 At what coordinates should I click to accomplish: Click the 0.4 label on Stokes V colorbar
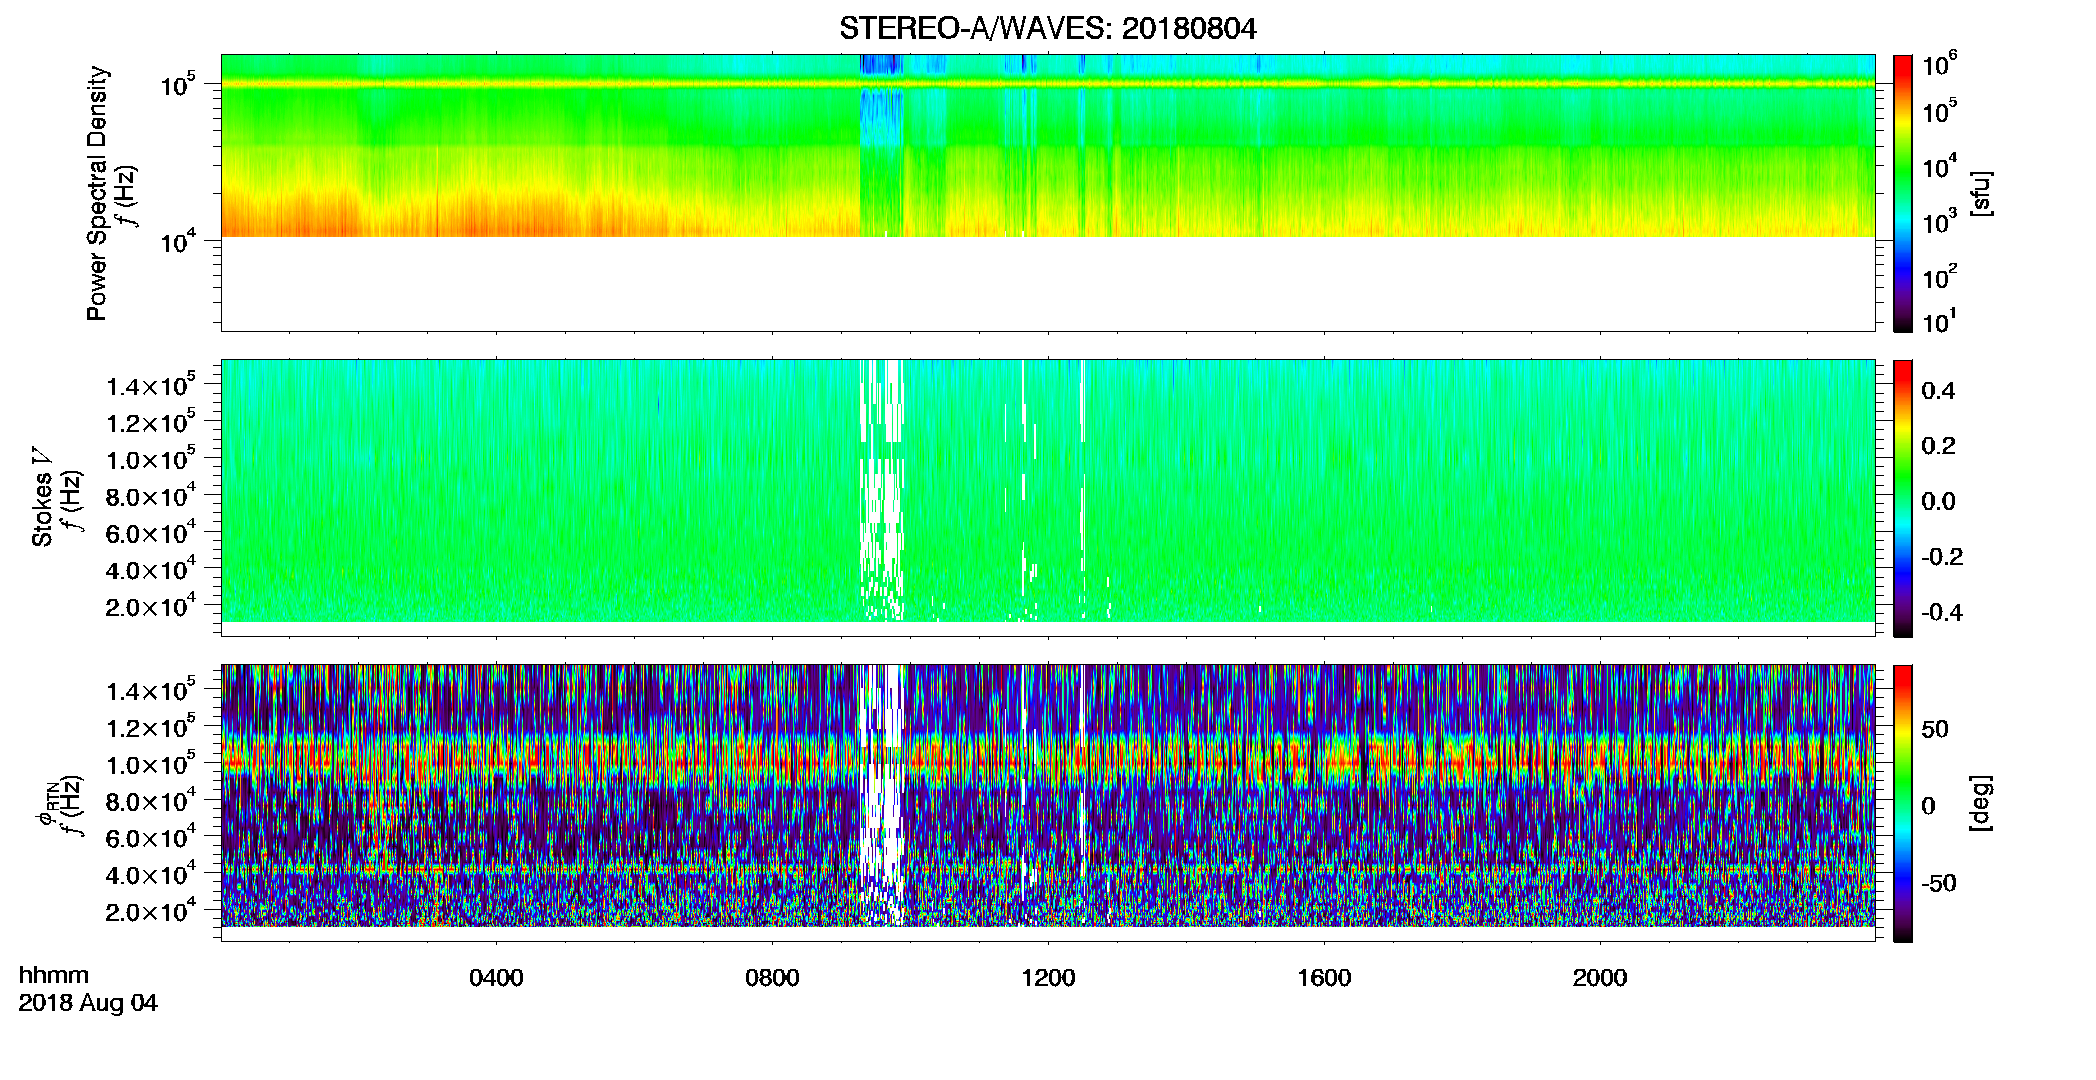point(1938,391)
